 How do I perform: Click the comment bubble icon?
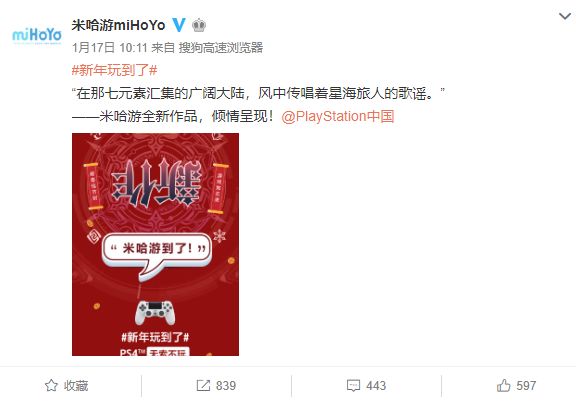point(353,386)
